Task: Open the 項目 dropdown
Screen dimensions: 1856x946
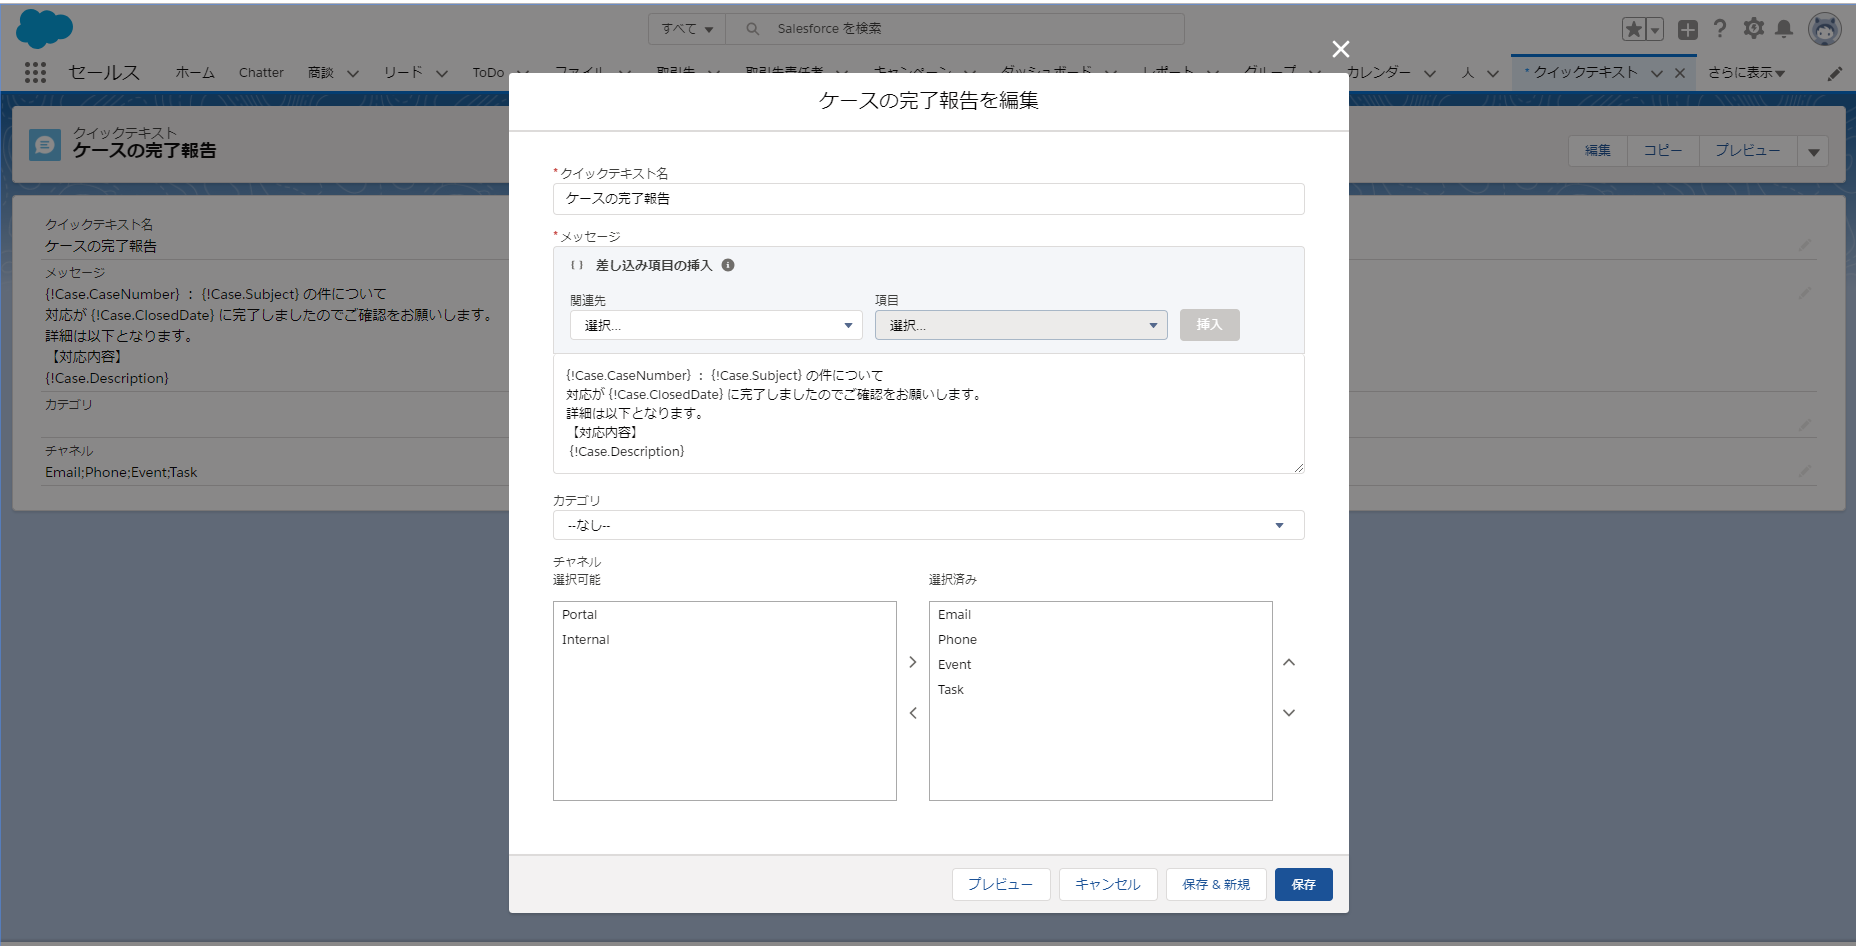Action: 1021,325
